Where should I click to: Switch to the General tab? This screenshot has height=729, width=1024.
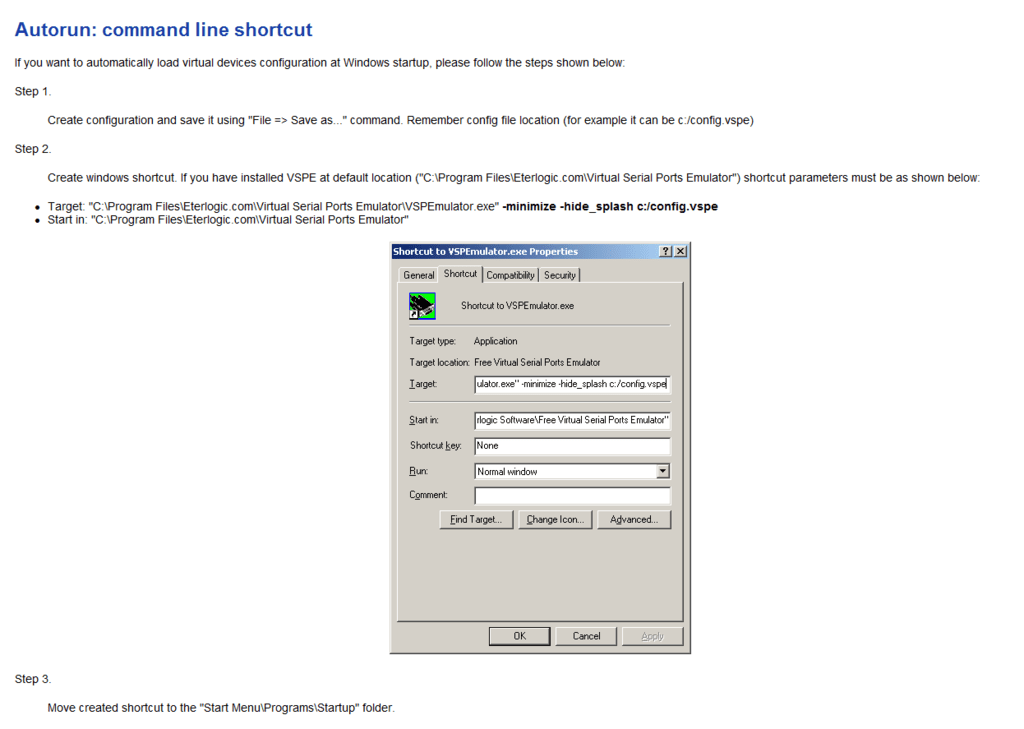coord(418,274)
